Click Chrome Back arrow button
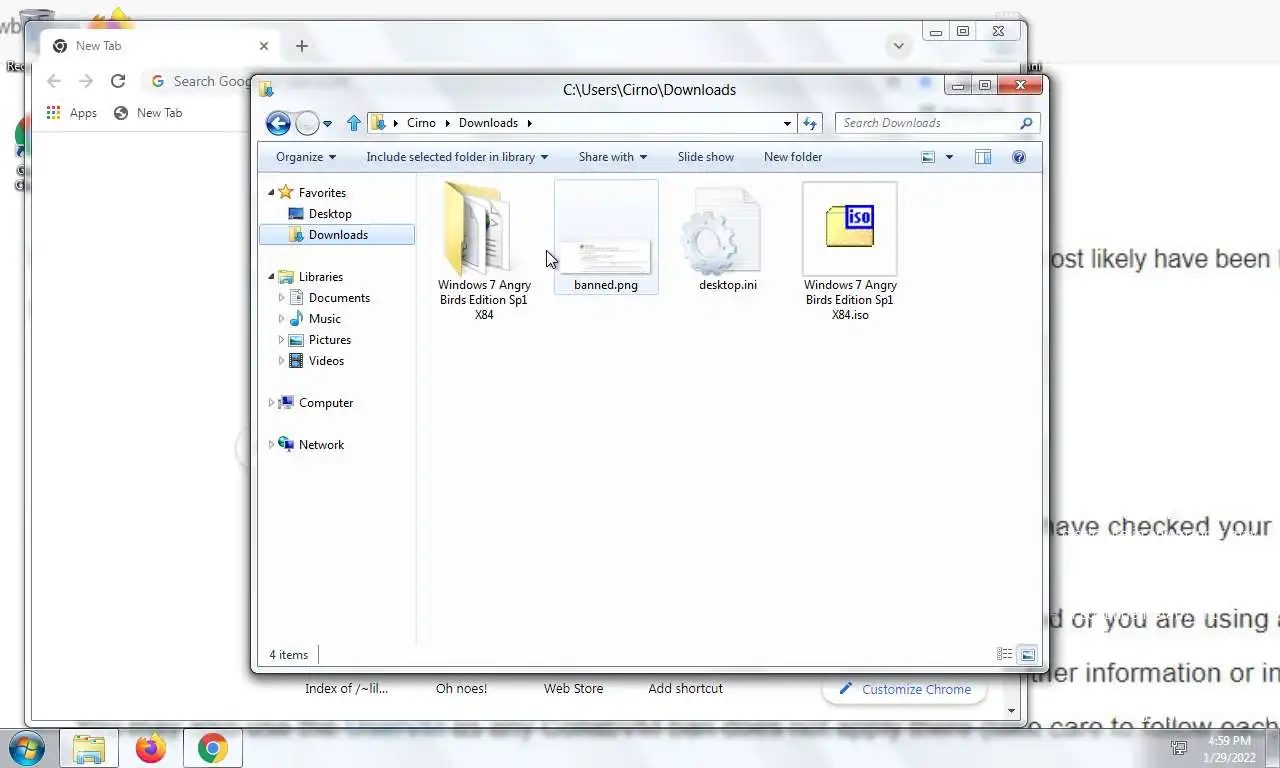Screen dimensions: 1280x768 [x=54, y=81]
